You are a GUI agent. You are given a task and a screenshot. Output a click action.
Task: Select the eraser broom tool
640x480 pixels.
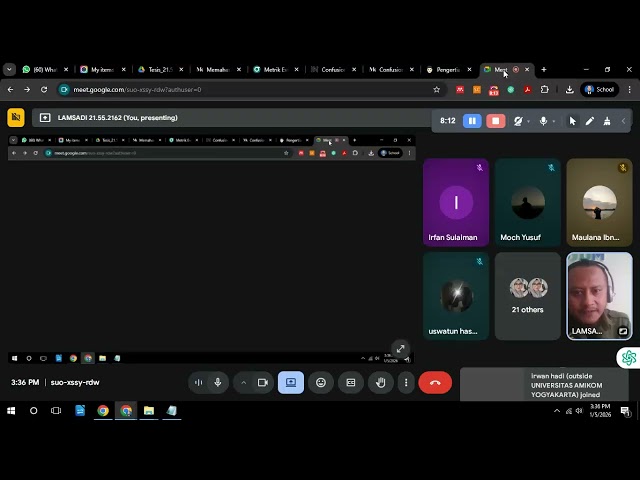coord(607,121)
